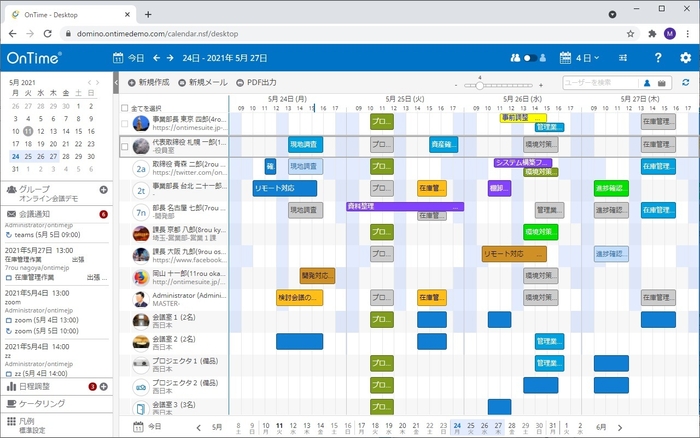Click the room/resource filter icon by search
700x438 pixels.
tap(662, 83)
